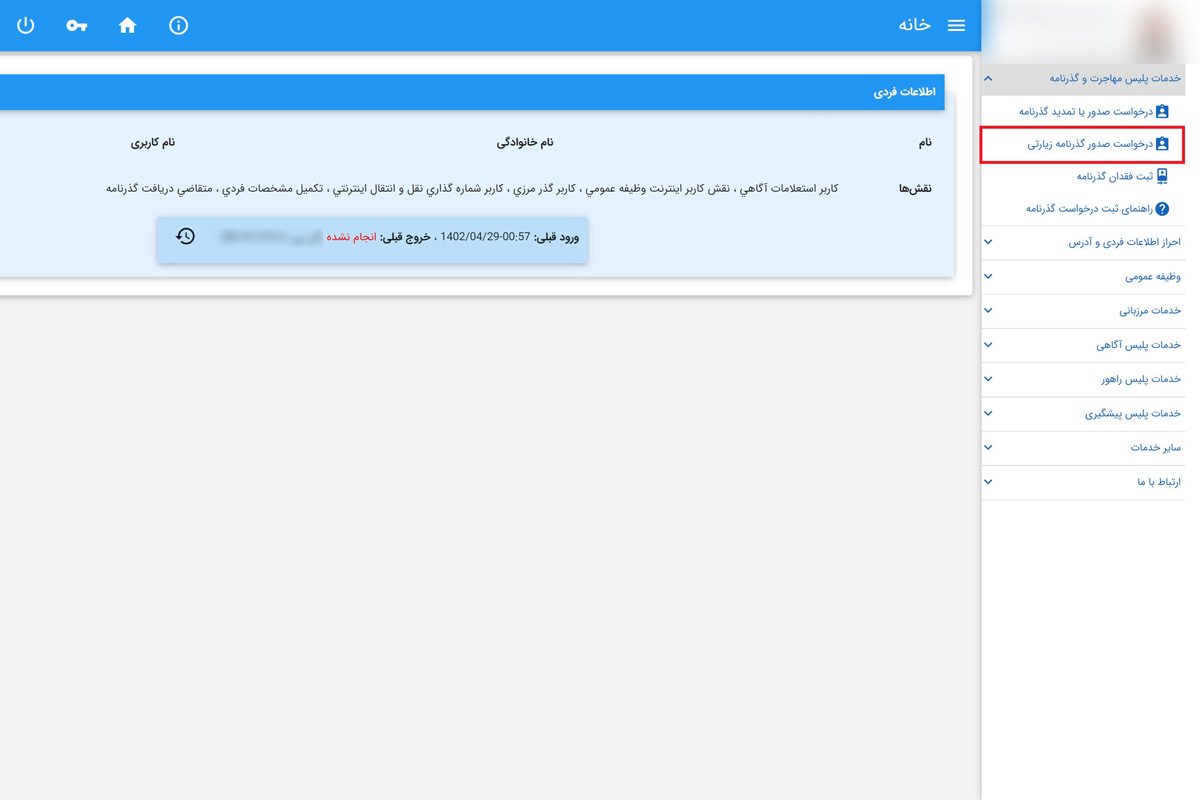This screenshot has width=1200, height=800.
Task: Select خدمات پلیس راهور menu label
Action: (x=1141, y=379)
